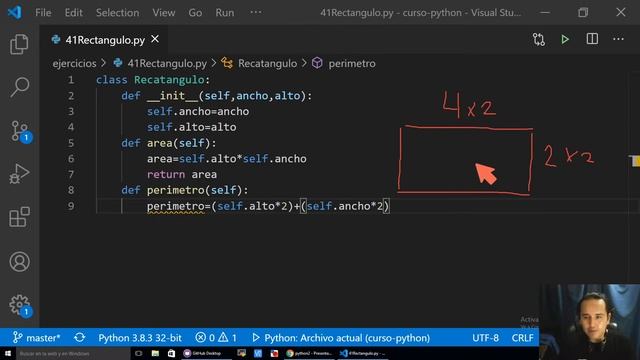640x360 pixels.
Task: Open the Go menu
Action: tap(195, 13)
